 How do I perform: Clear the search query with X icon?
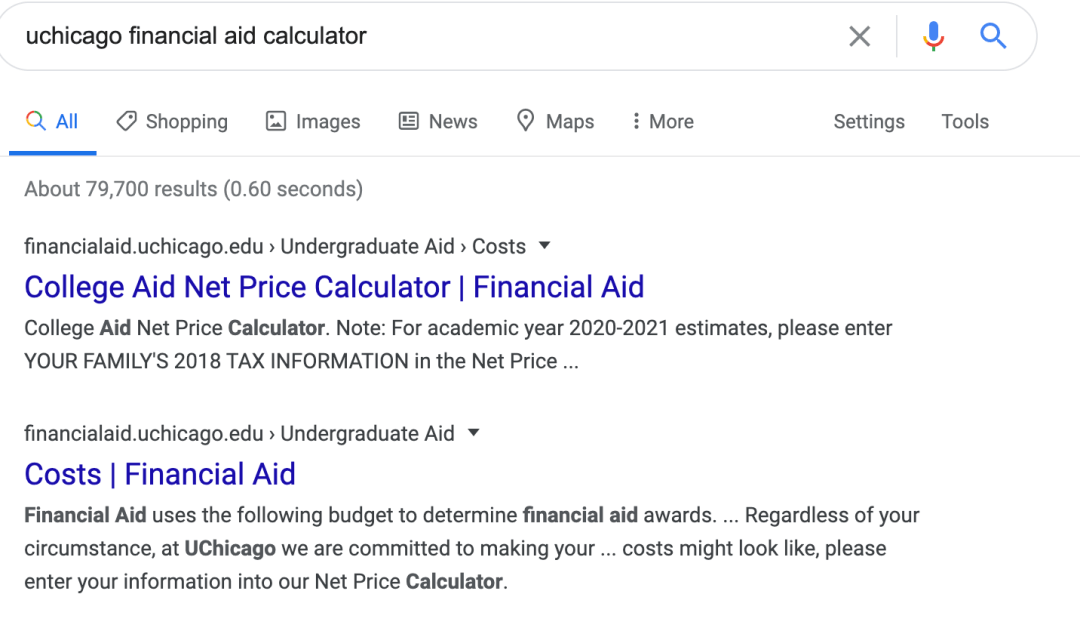859,36
